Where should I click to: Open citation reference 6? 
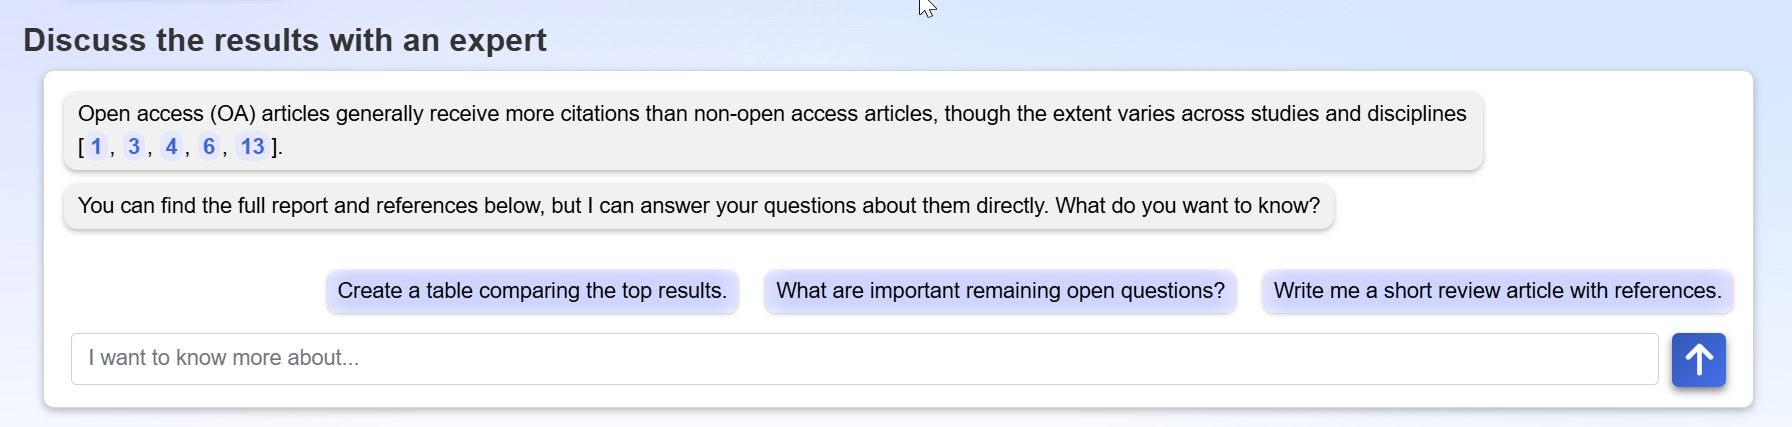209,147
